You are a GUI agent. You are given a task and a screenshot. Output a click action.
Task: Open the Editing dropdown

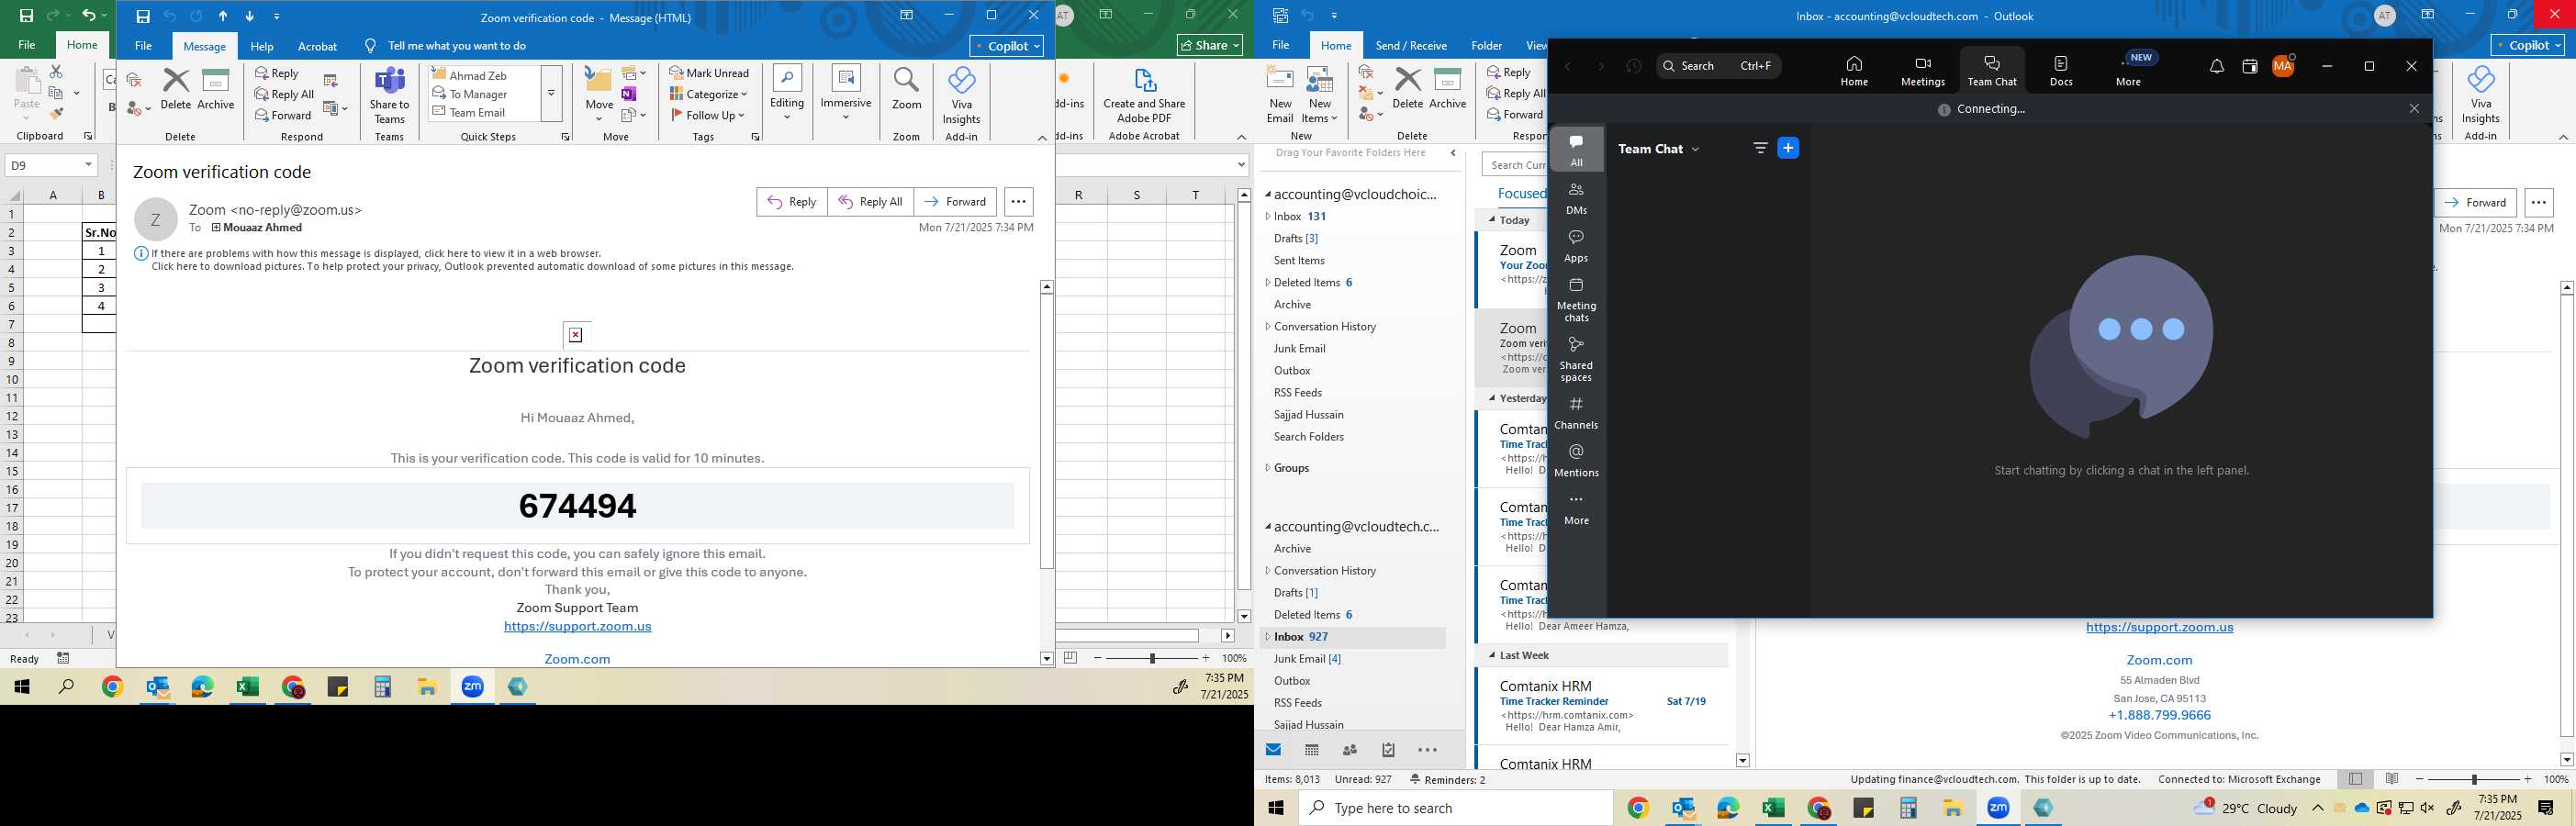[x=787, y=94]
